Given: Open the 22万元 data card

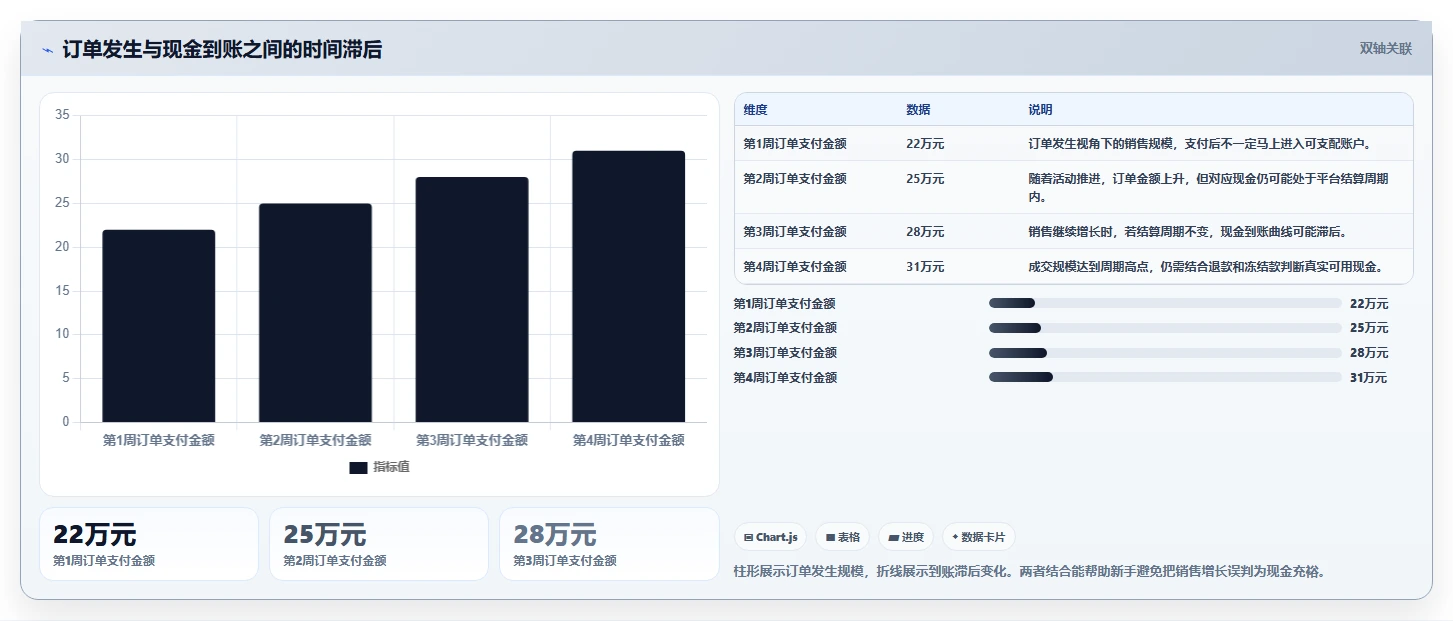Looking at the screenshot, I should pyautogui.click(x=148, y=544).
